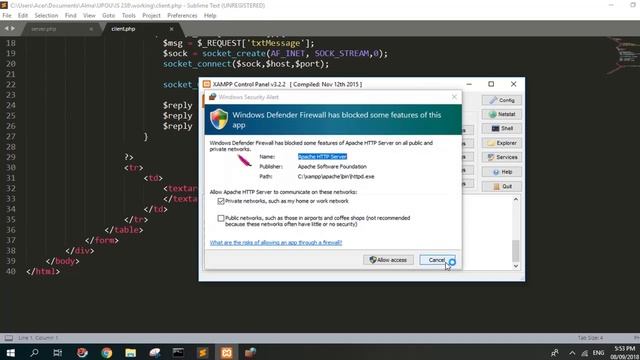
Task: Close the client.php tab
Action: pyautogui.click(x=171, y=29)
